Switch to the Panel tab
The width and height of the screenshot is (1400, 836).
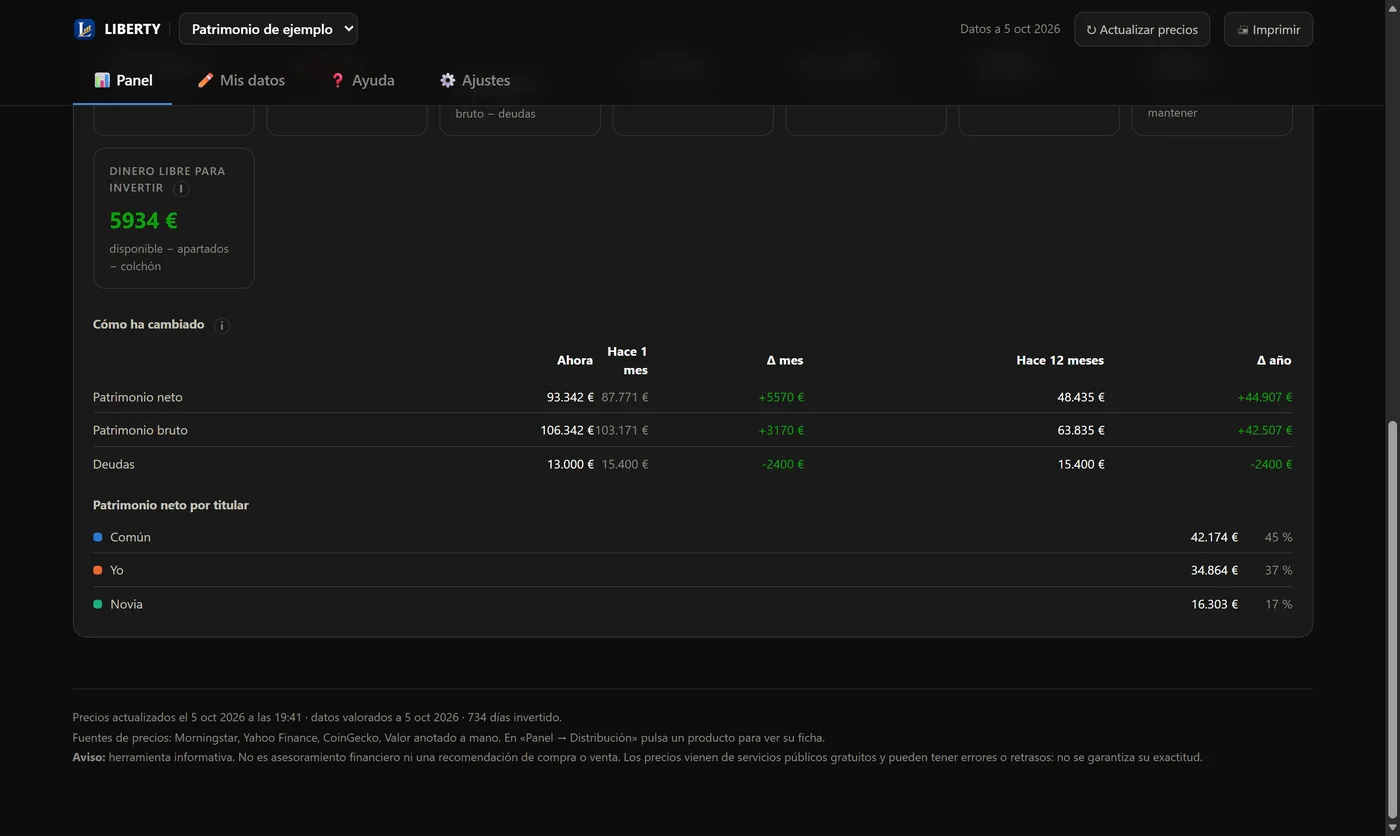coord(123,80)
